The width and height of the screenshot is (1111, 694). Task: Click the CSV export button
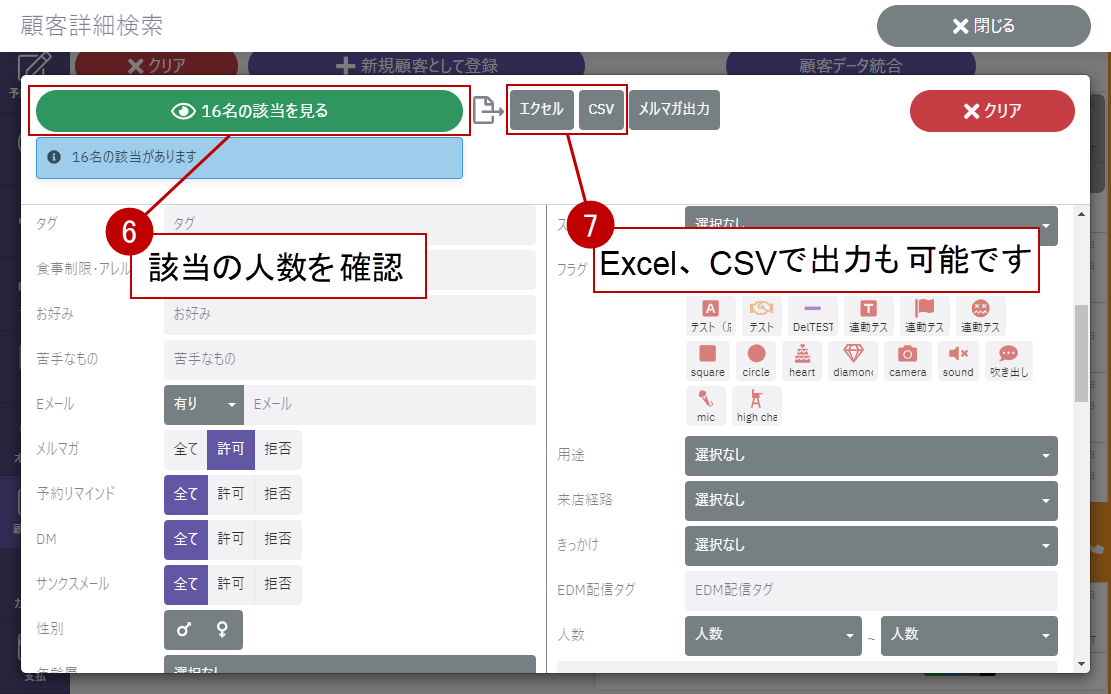(601, 110)
